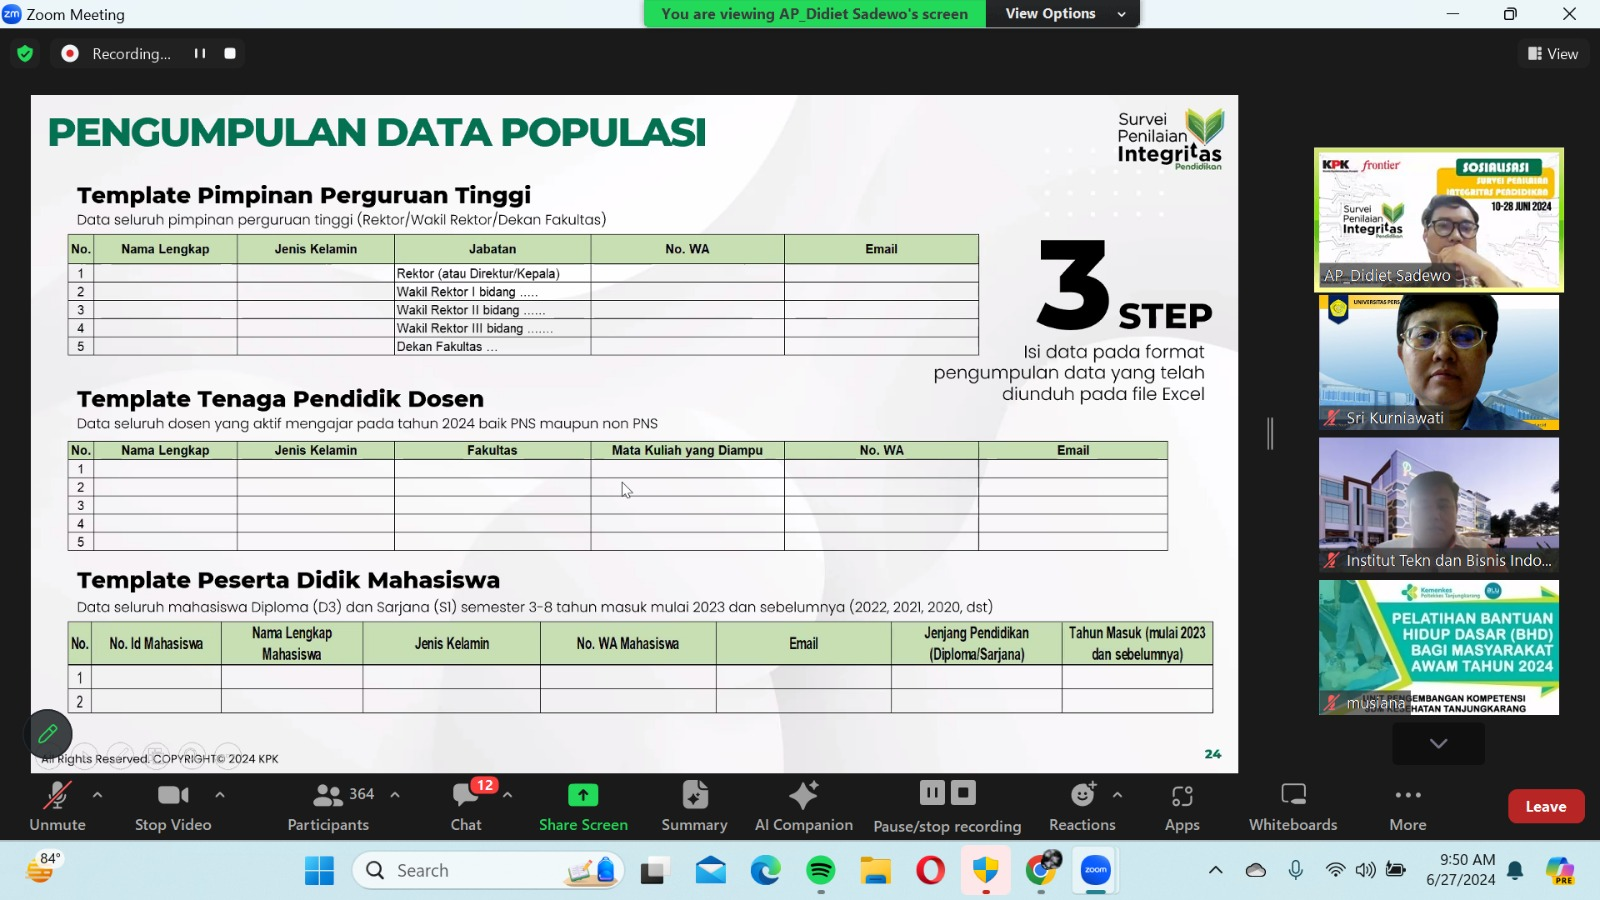The image size is (1600, 900).
Task: Click the Recording status indicator
Action: (x=117, y=54)
